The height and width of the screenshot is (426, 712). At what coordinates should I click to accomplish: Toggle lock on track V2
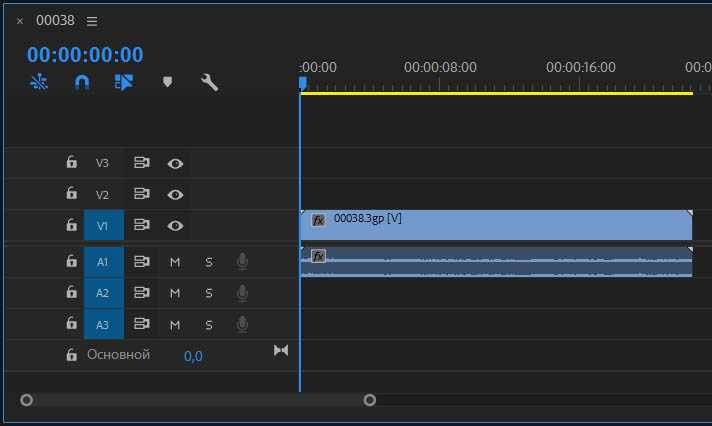(72, 193)
